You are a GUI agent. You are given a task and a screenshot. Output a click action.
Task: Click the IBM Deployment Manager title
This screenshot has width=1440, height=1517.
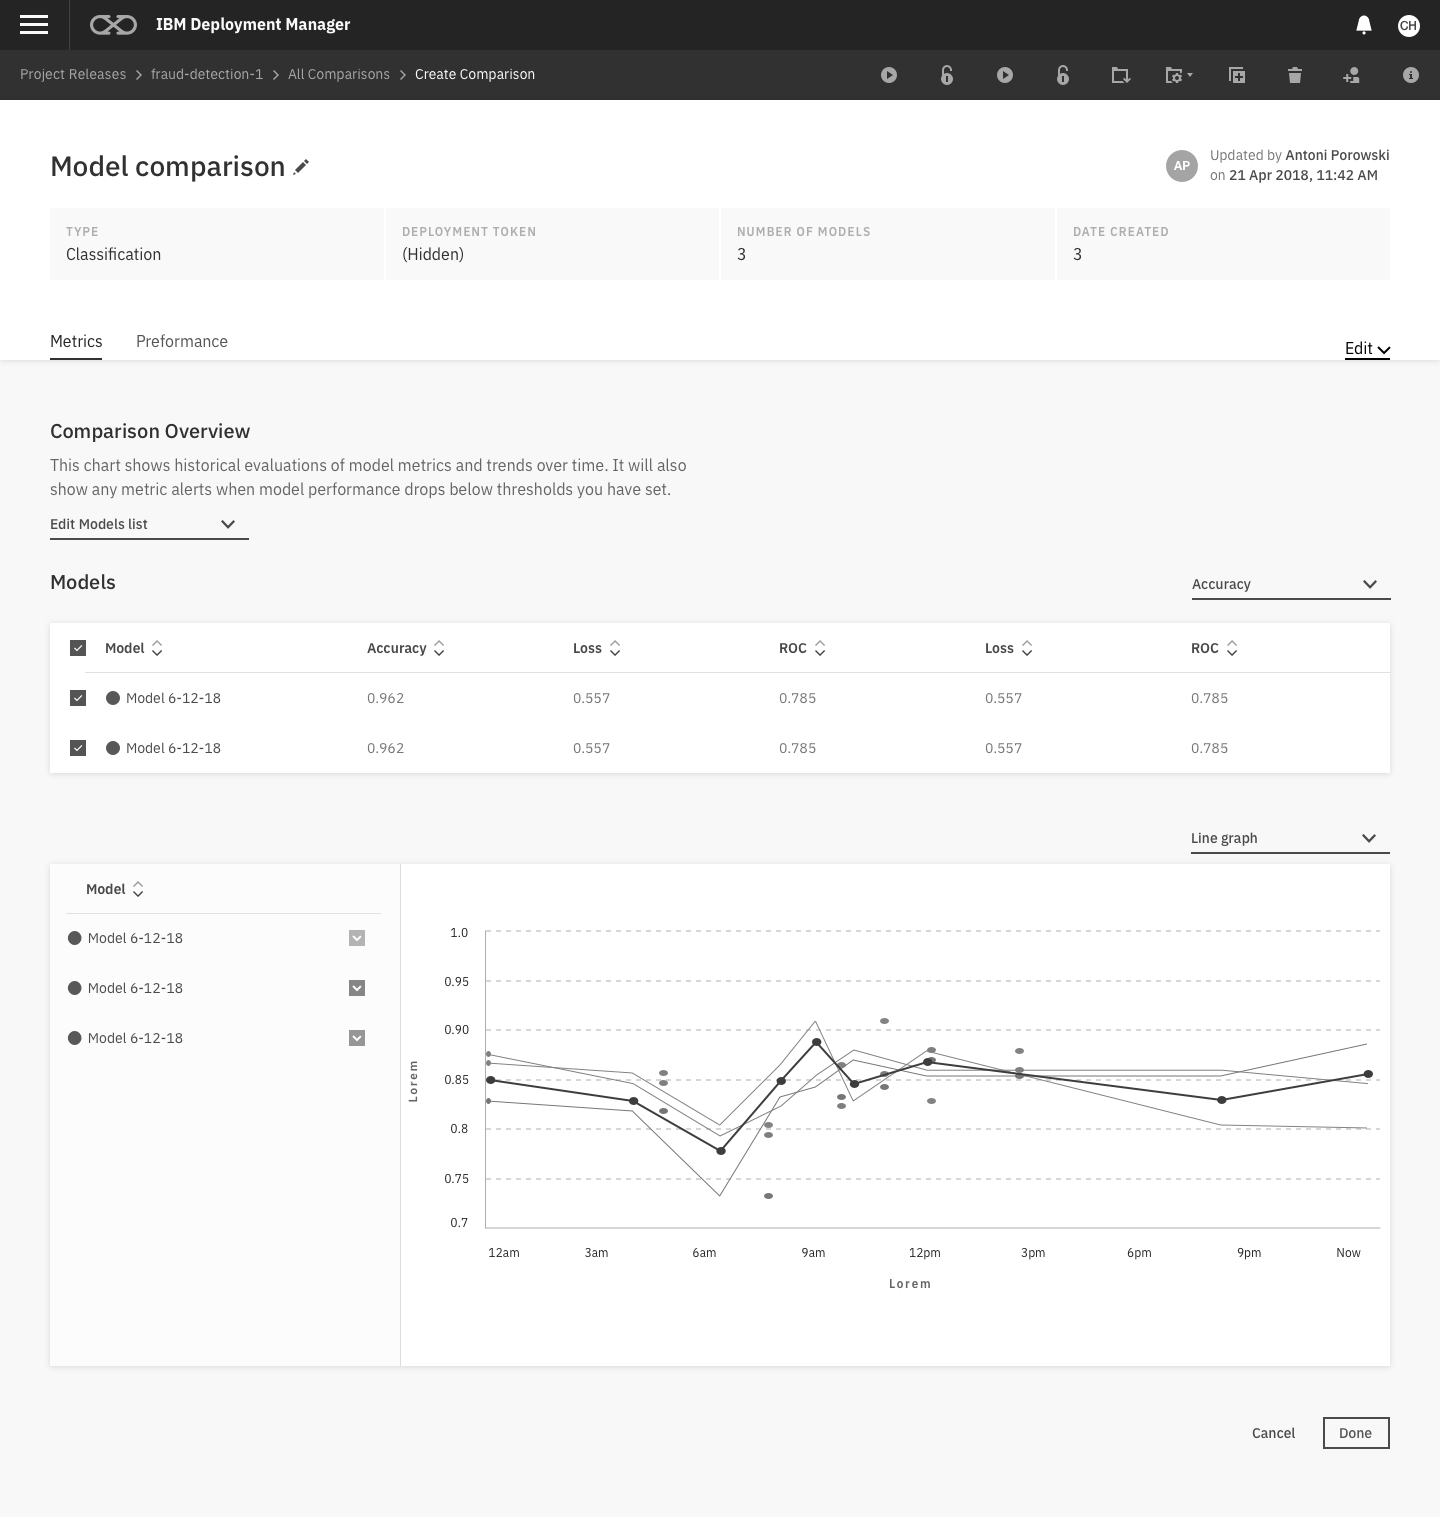(253, 25)
